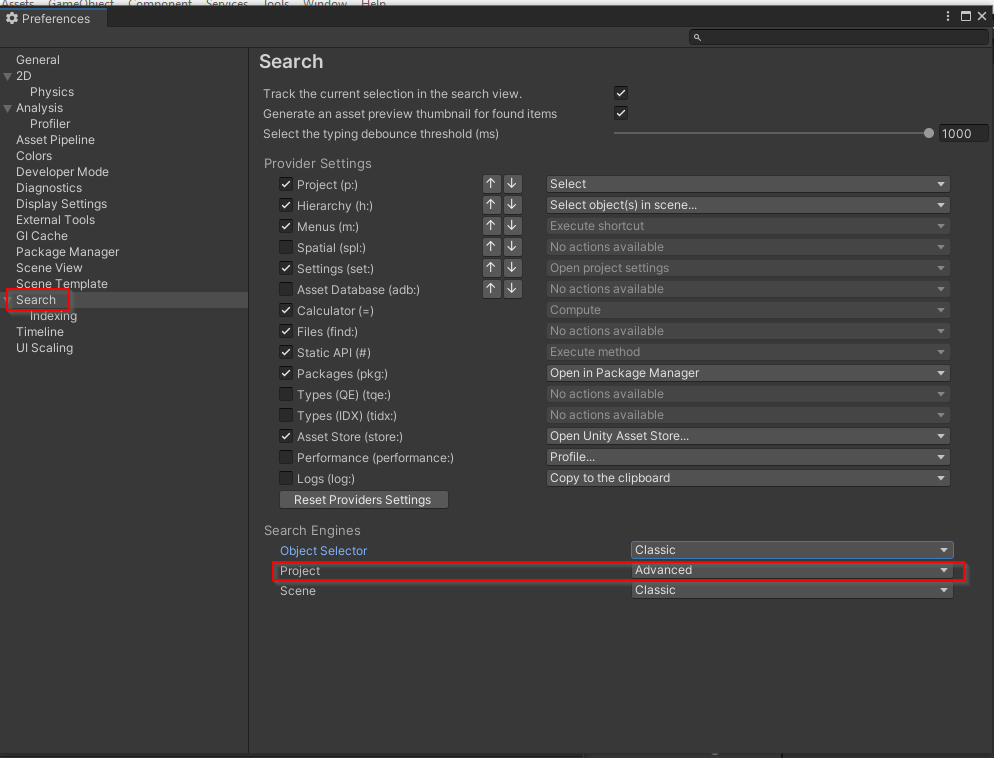Click inside the Preferences search field
The height and width of the screenshot is (758, 994).
pyautogui.click(x=840, y=36)
